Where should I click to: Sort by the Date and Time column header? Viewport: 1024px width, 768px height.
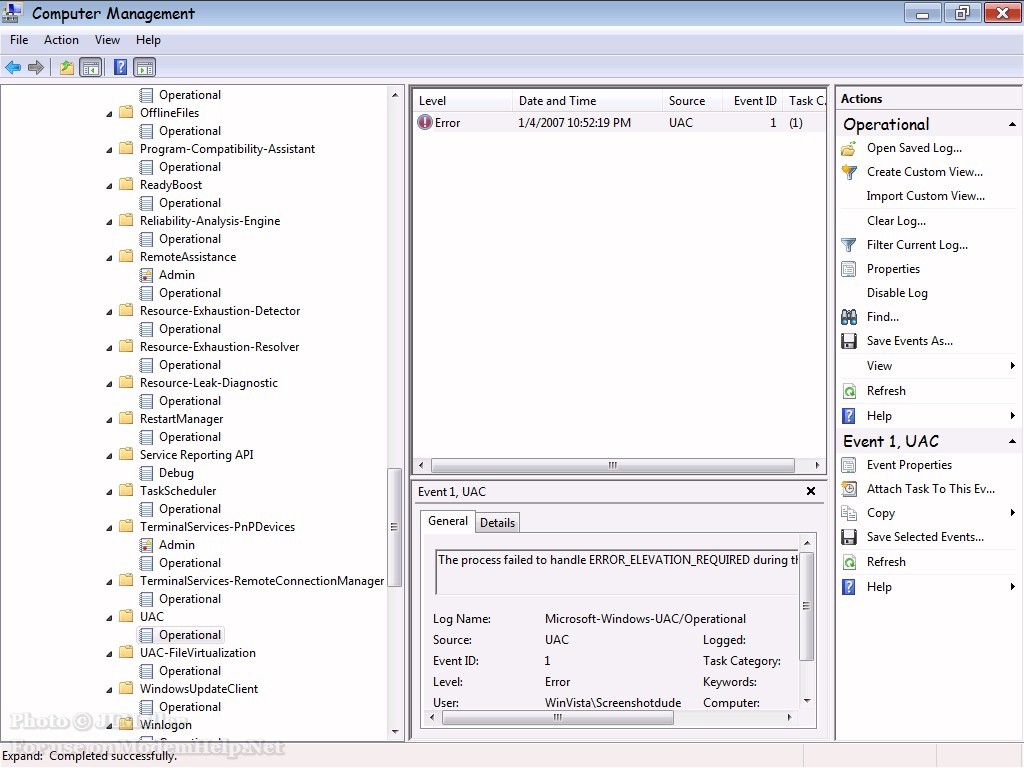[x=586, y=101]
